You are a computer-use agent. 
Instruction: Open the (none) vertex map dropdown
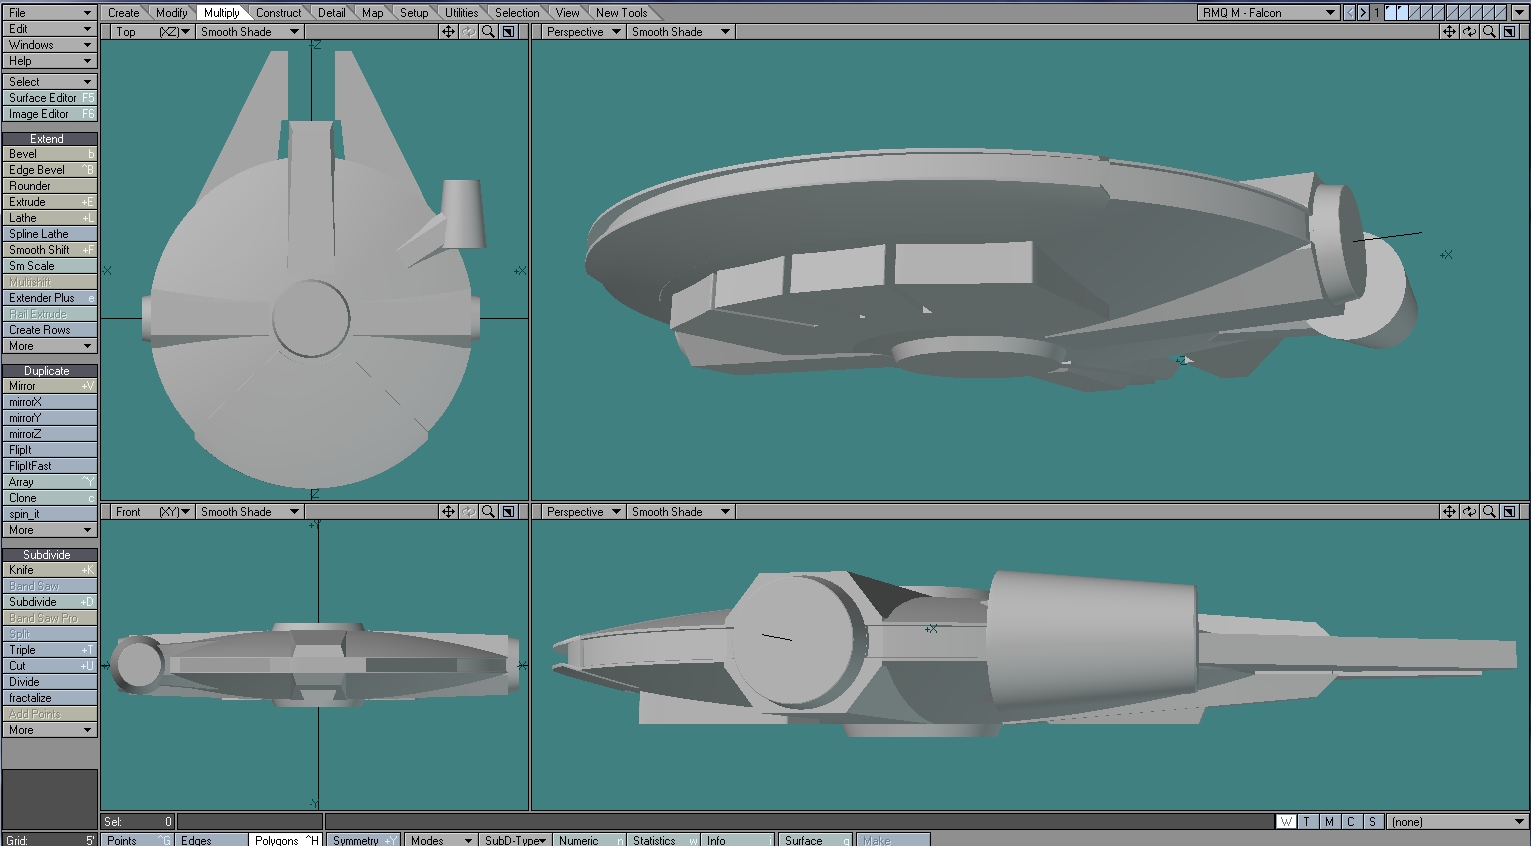(x=1458, y=822)
